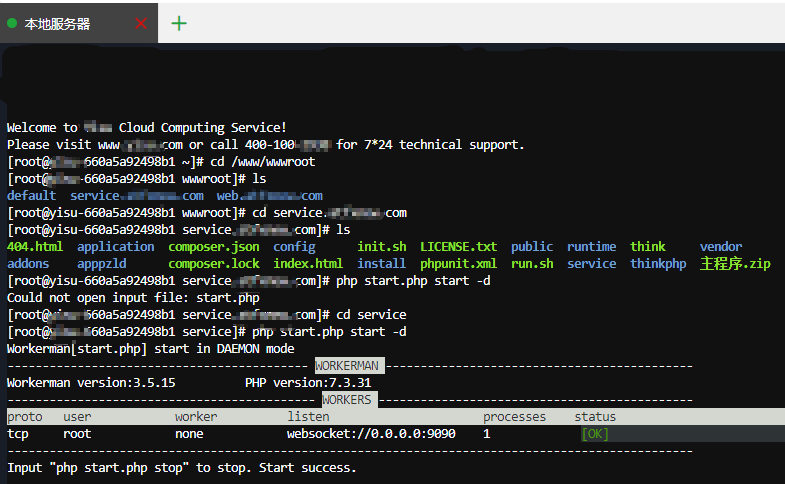Click the 'user' column header
The width and height of the screenshot is (785, 484).
point(77,417)
